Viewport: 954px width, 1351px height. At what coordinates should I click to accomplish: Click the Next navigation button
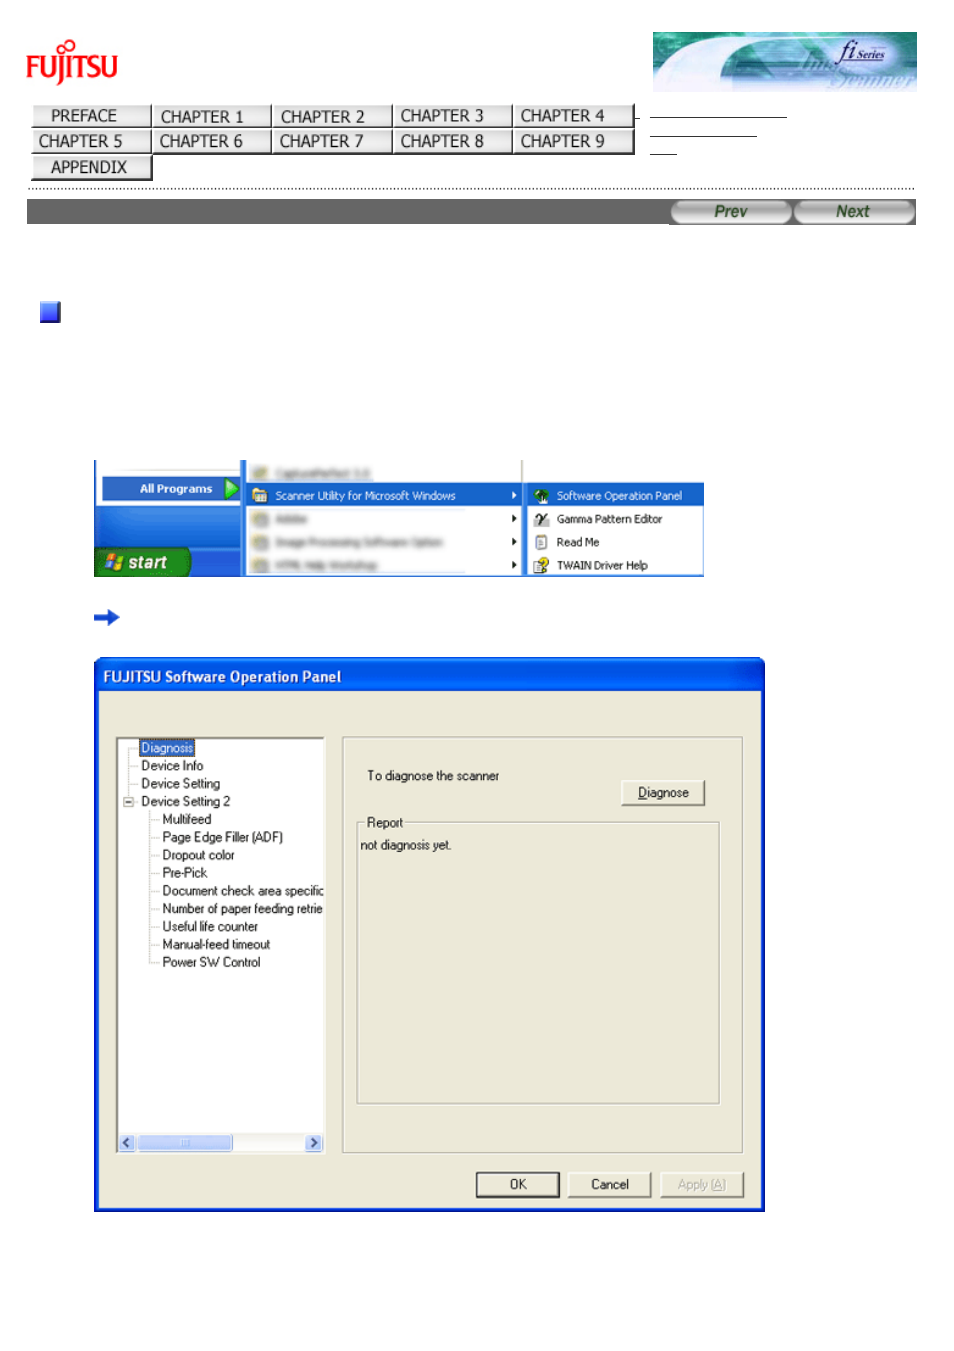coord(854,211)
